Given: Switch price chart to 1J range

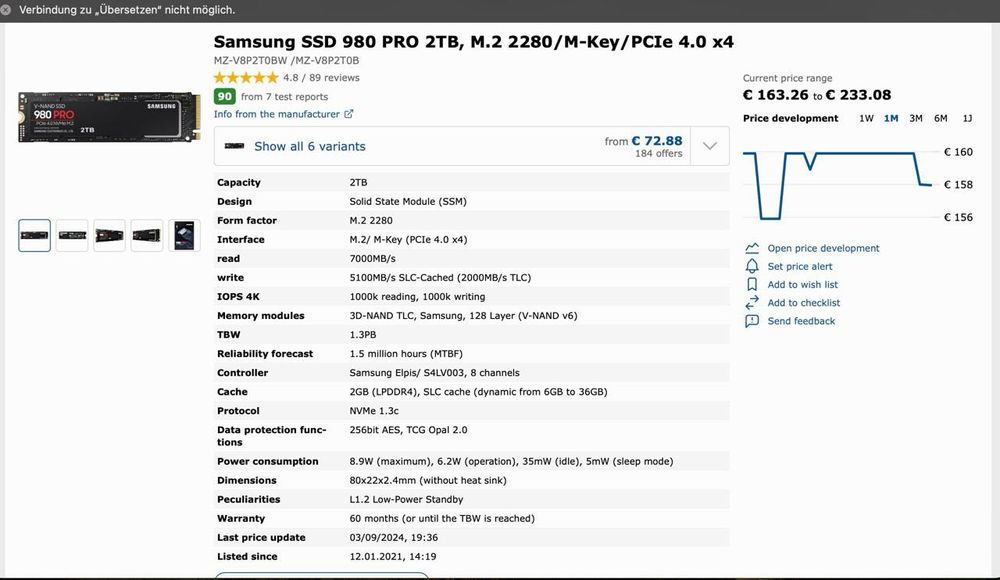Looking at the screenshot, I should (967, 118).
